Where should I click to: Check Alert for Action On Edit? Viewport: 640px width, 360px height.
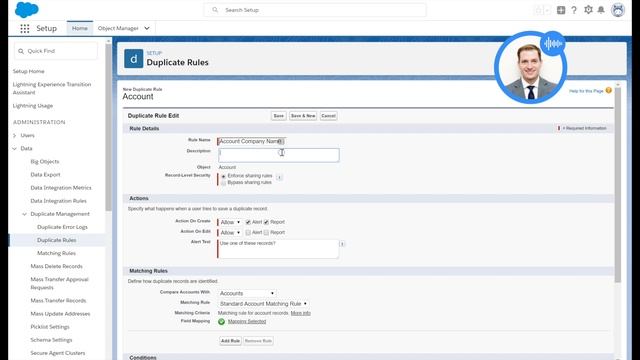pos(248,233)
